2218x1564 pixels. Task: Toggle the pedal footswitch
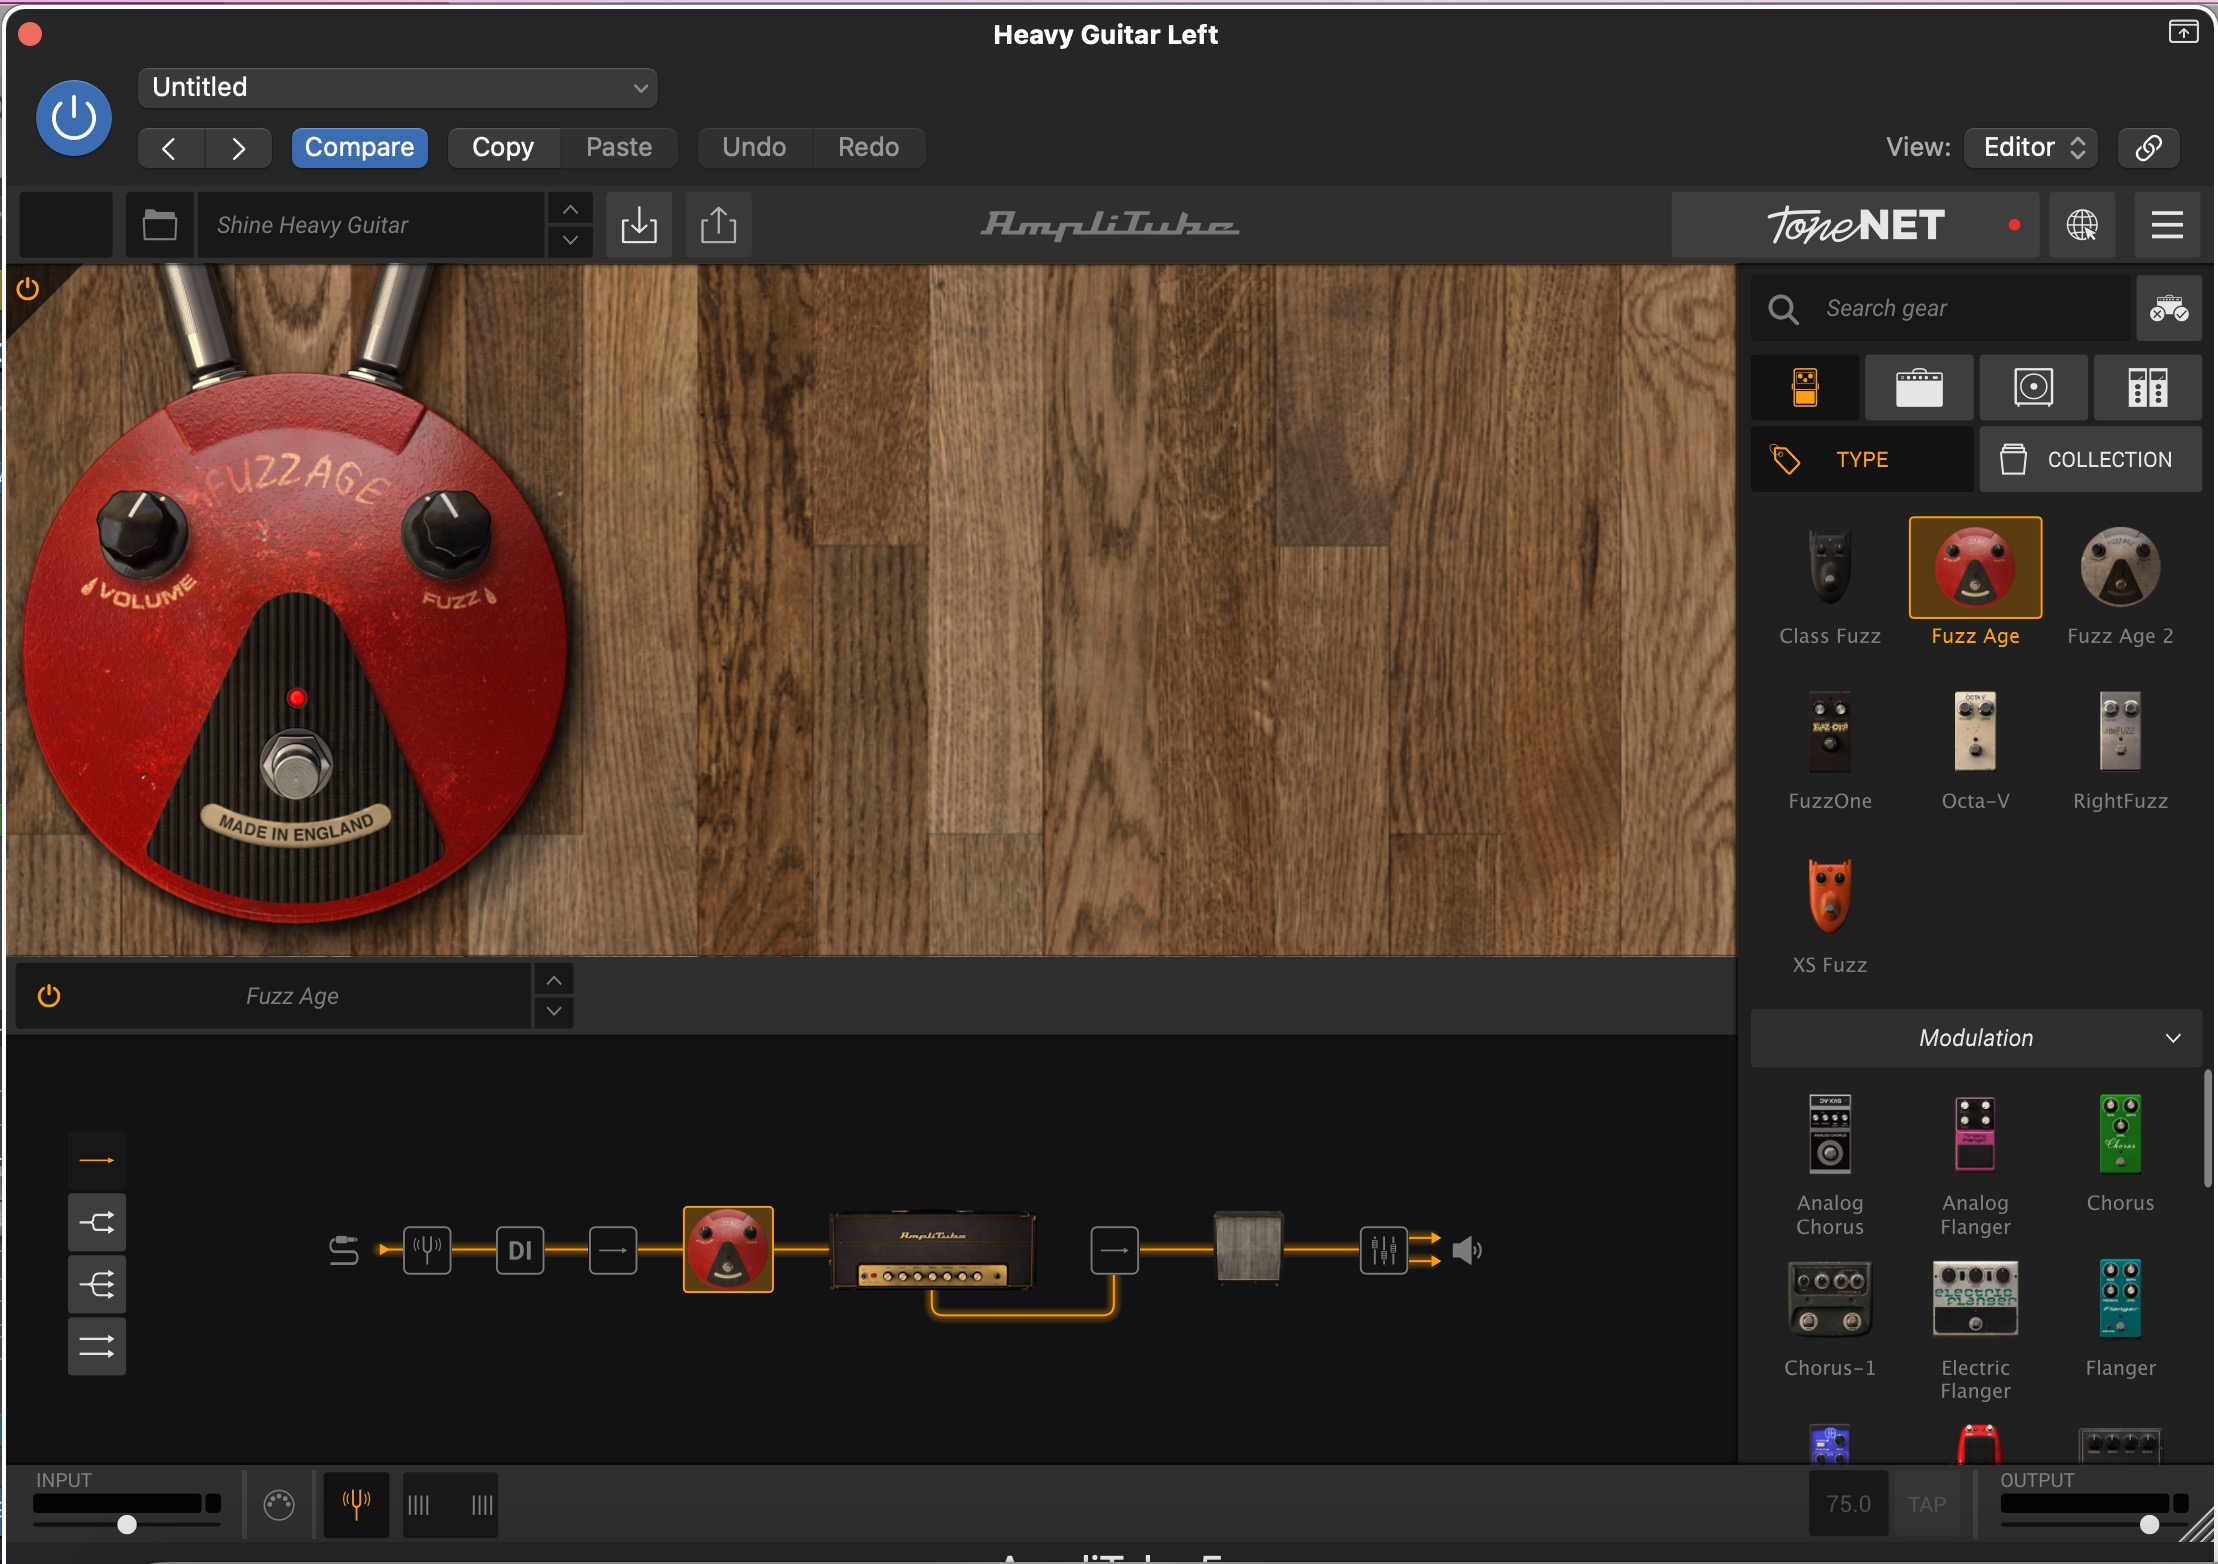pyautogui.click(x=296, y=766)
